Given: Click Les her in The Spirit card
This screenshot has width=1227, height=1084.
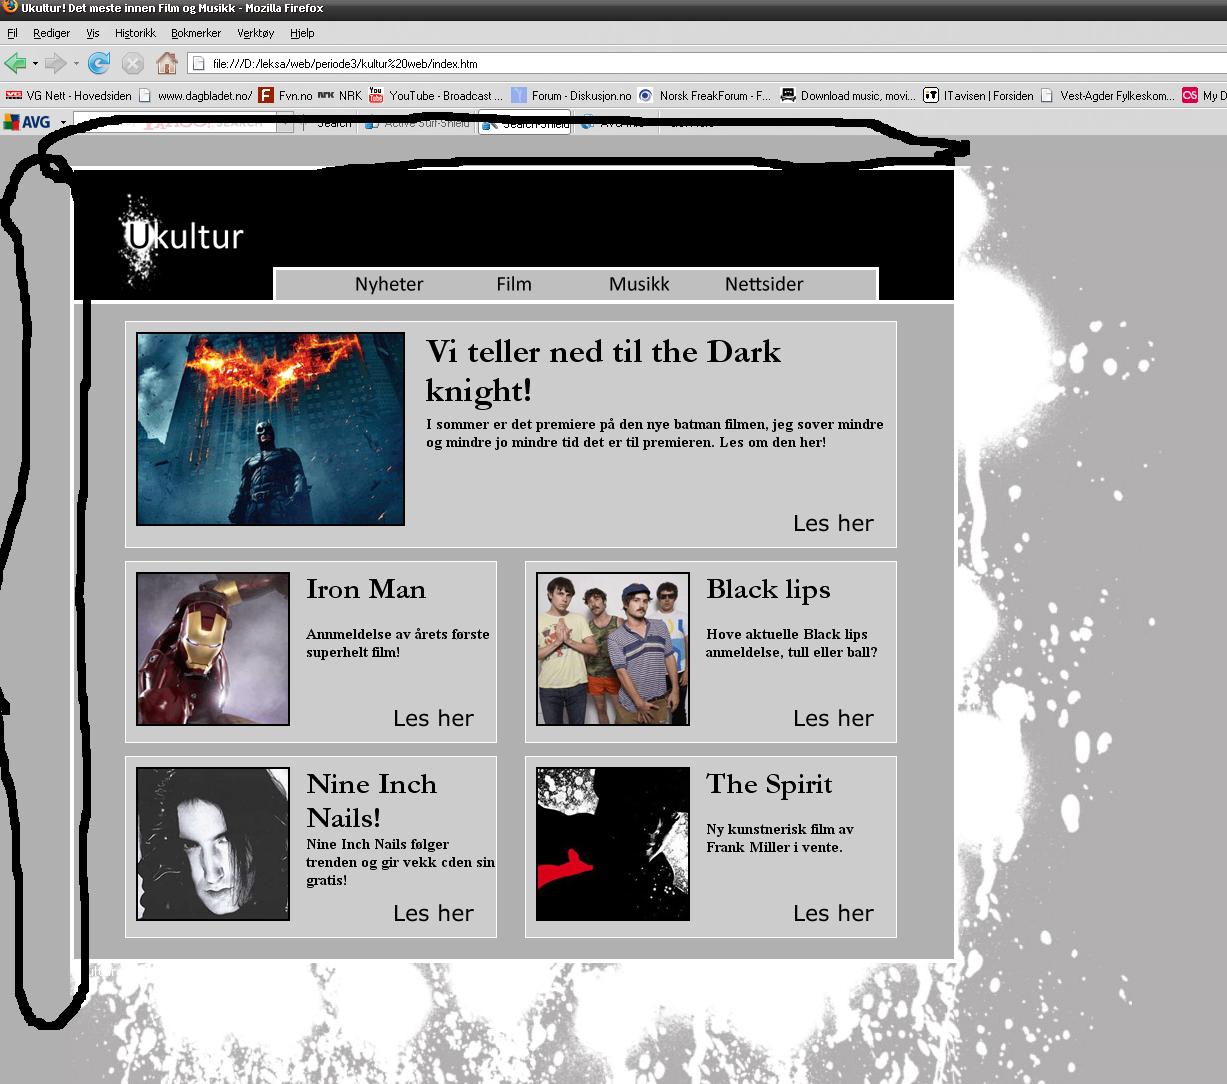Looking at the screenshot, I should (833, 913).
